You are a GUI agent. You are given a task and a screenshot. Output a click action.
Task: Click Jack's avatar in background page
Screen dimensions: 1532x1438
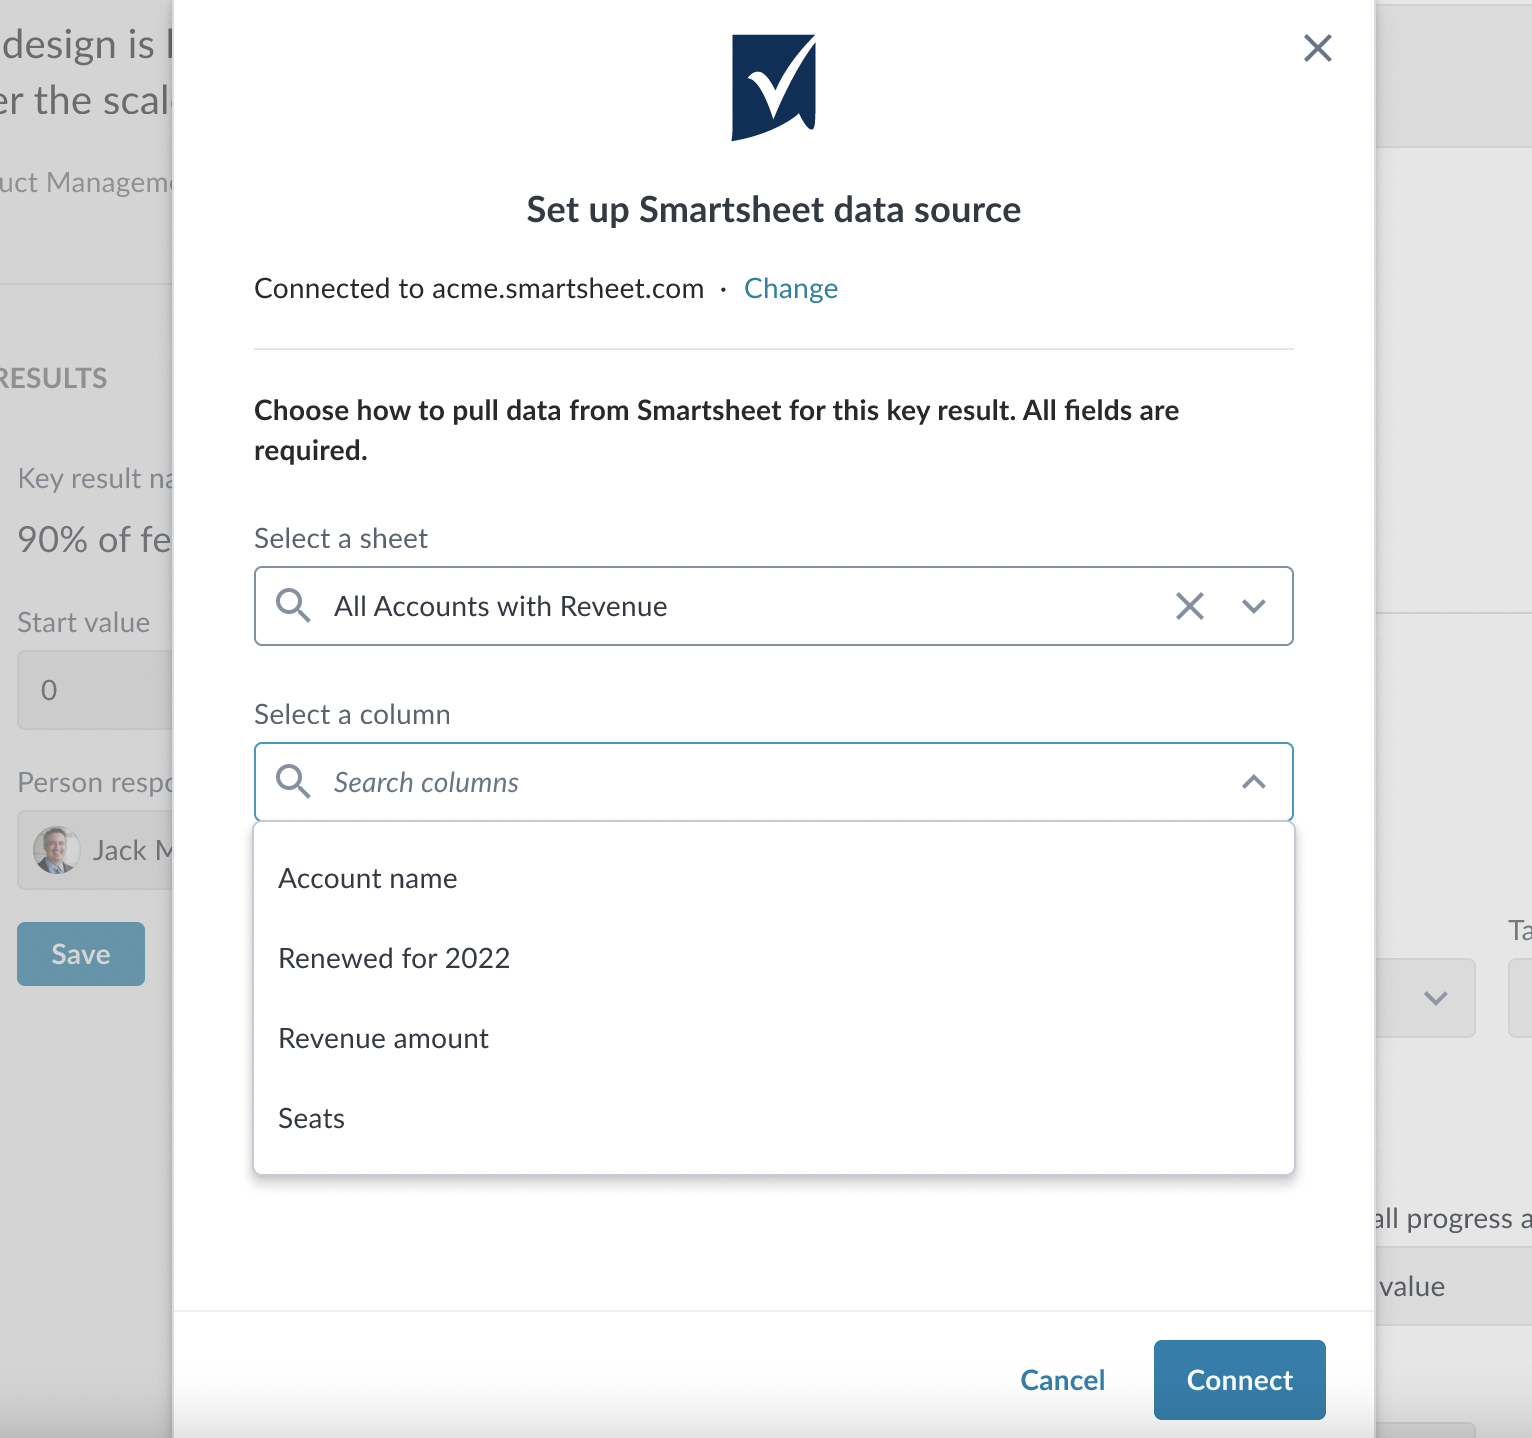[x=57, y=850]
